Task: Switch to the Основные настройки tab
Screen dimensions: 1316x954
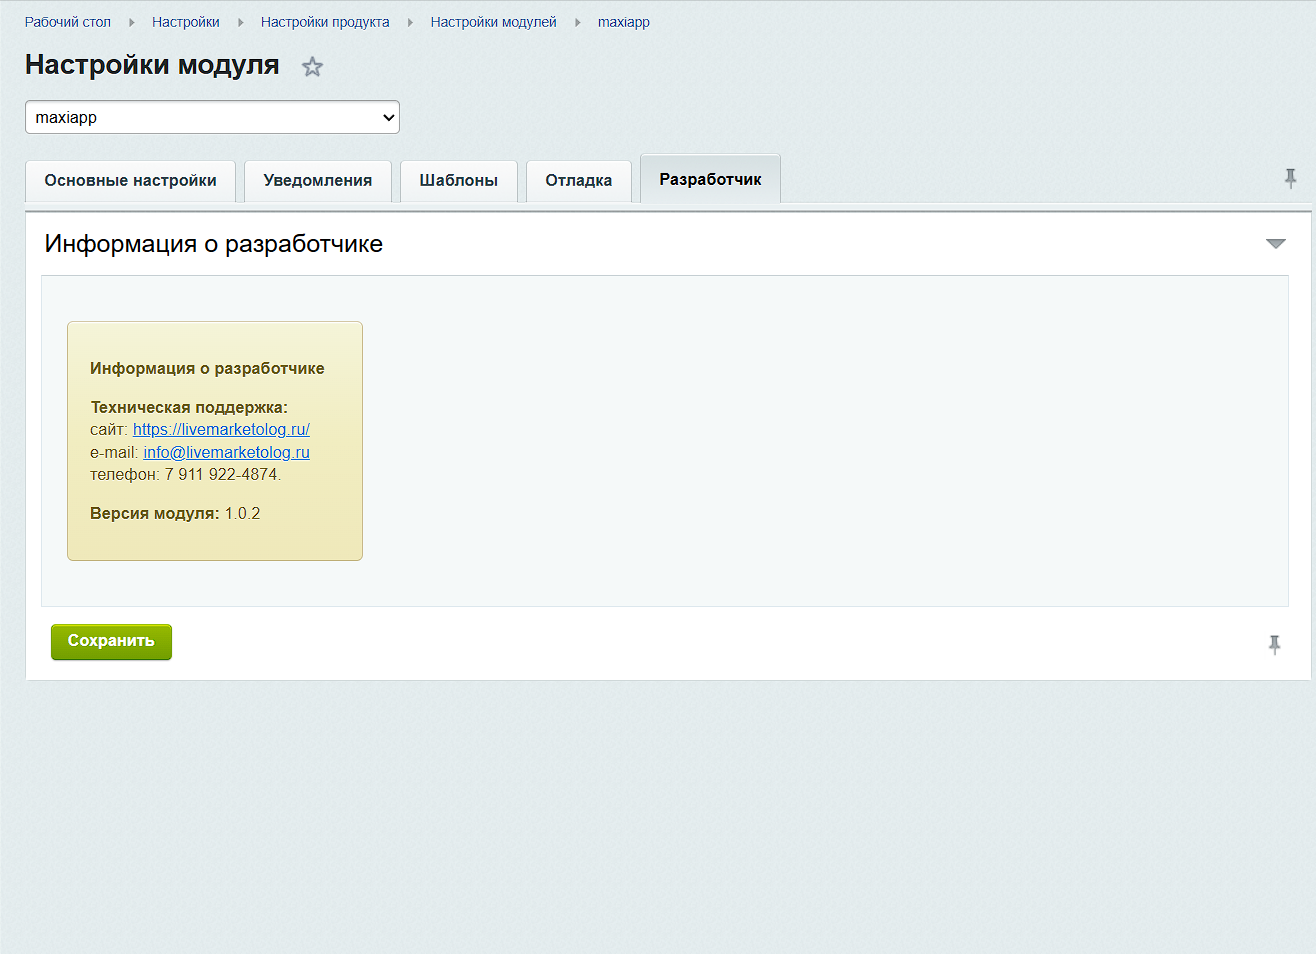Action: (x=130, y=181)
